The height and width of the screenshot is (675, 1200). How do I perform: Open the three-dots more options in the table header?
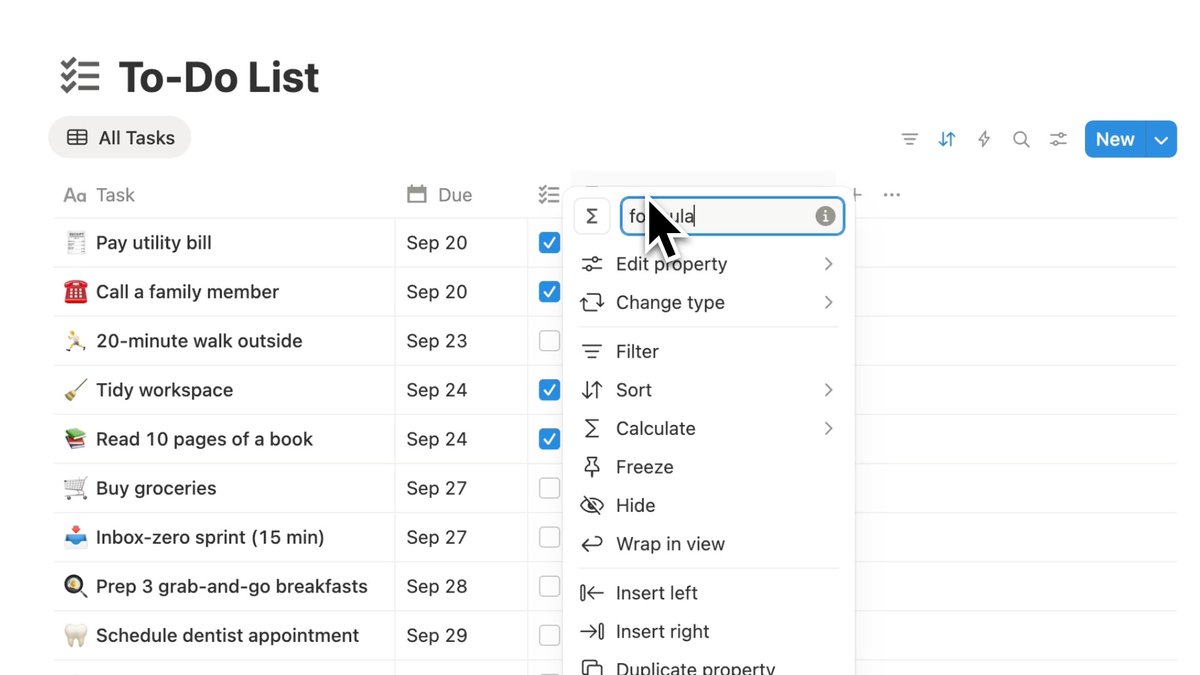(x=892, y=195)
